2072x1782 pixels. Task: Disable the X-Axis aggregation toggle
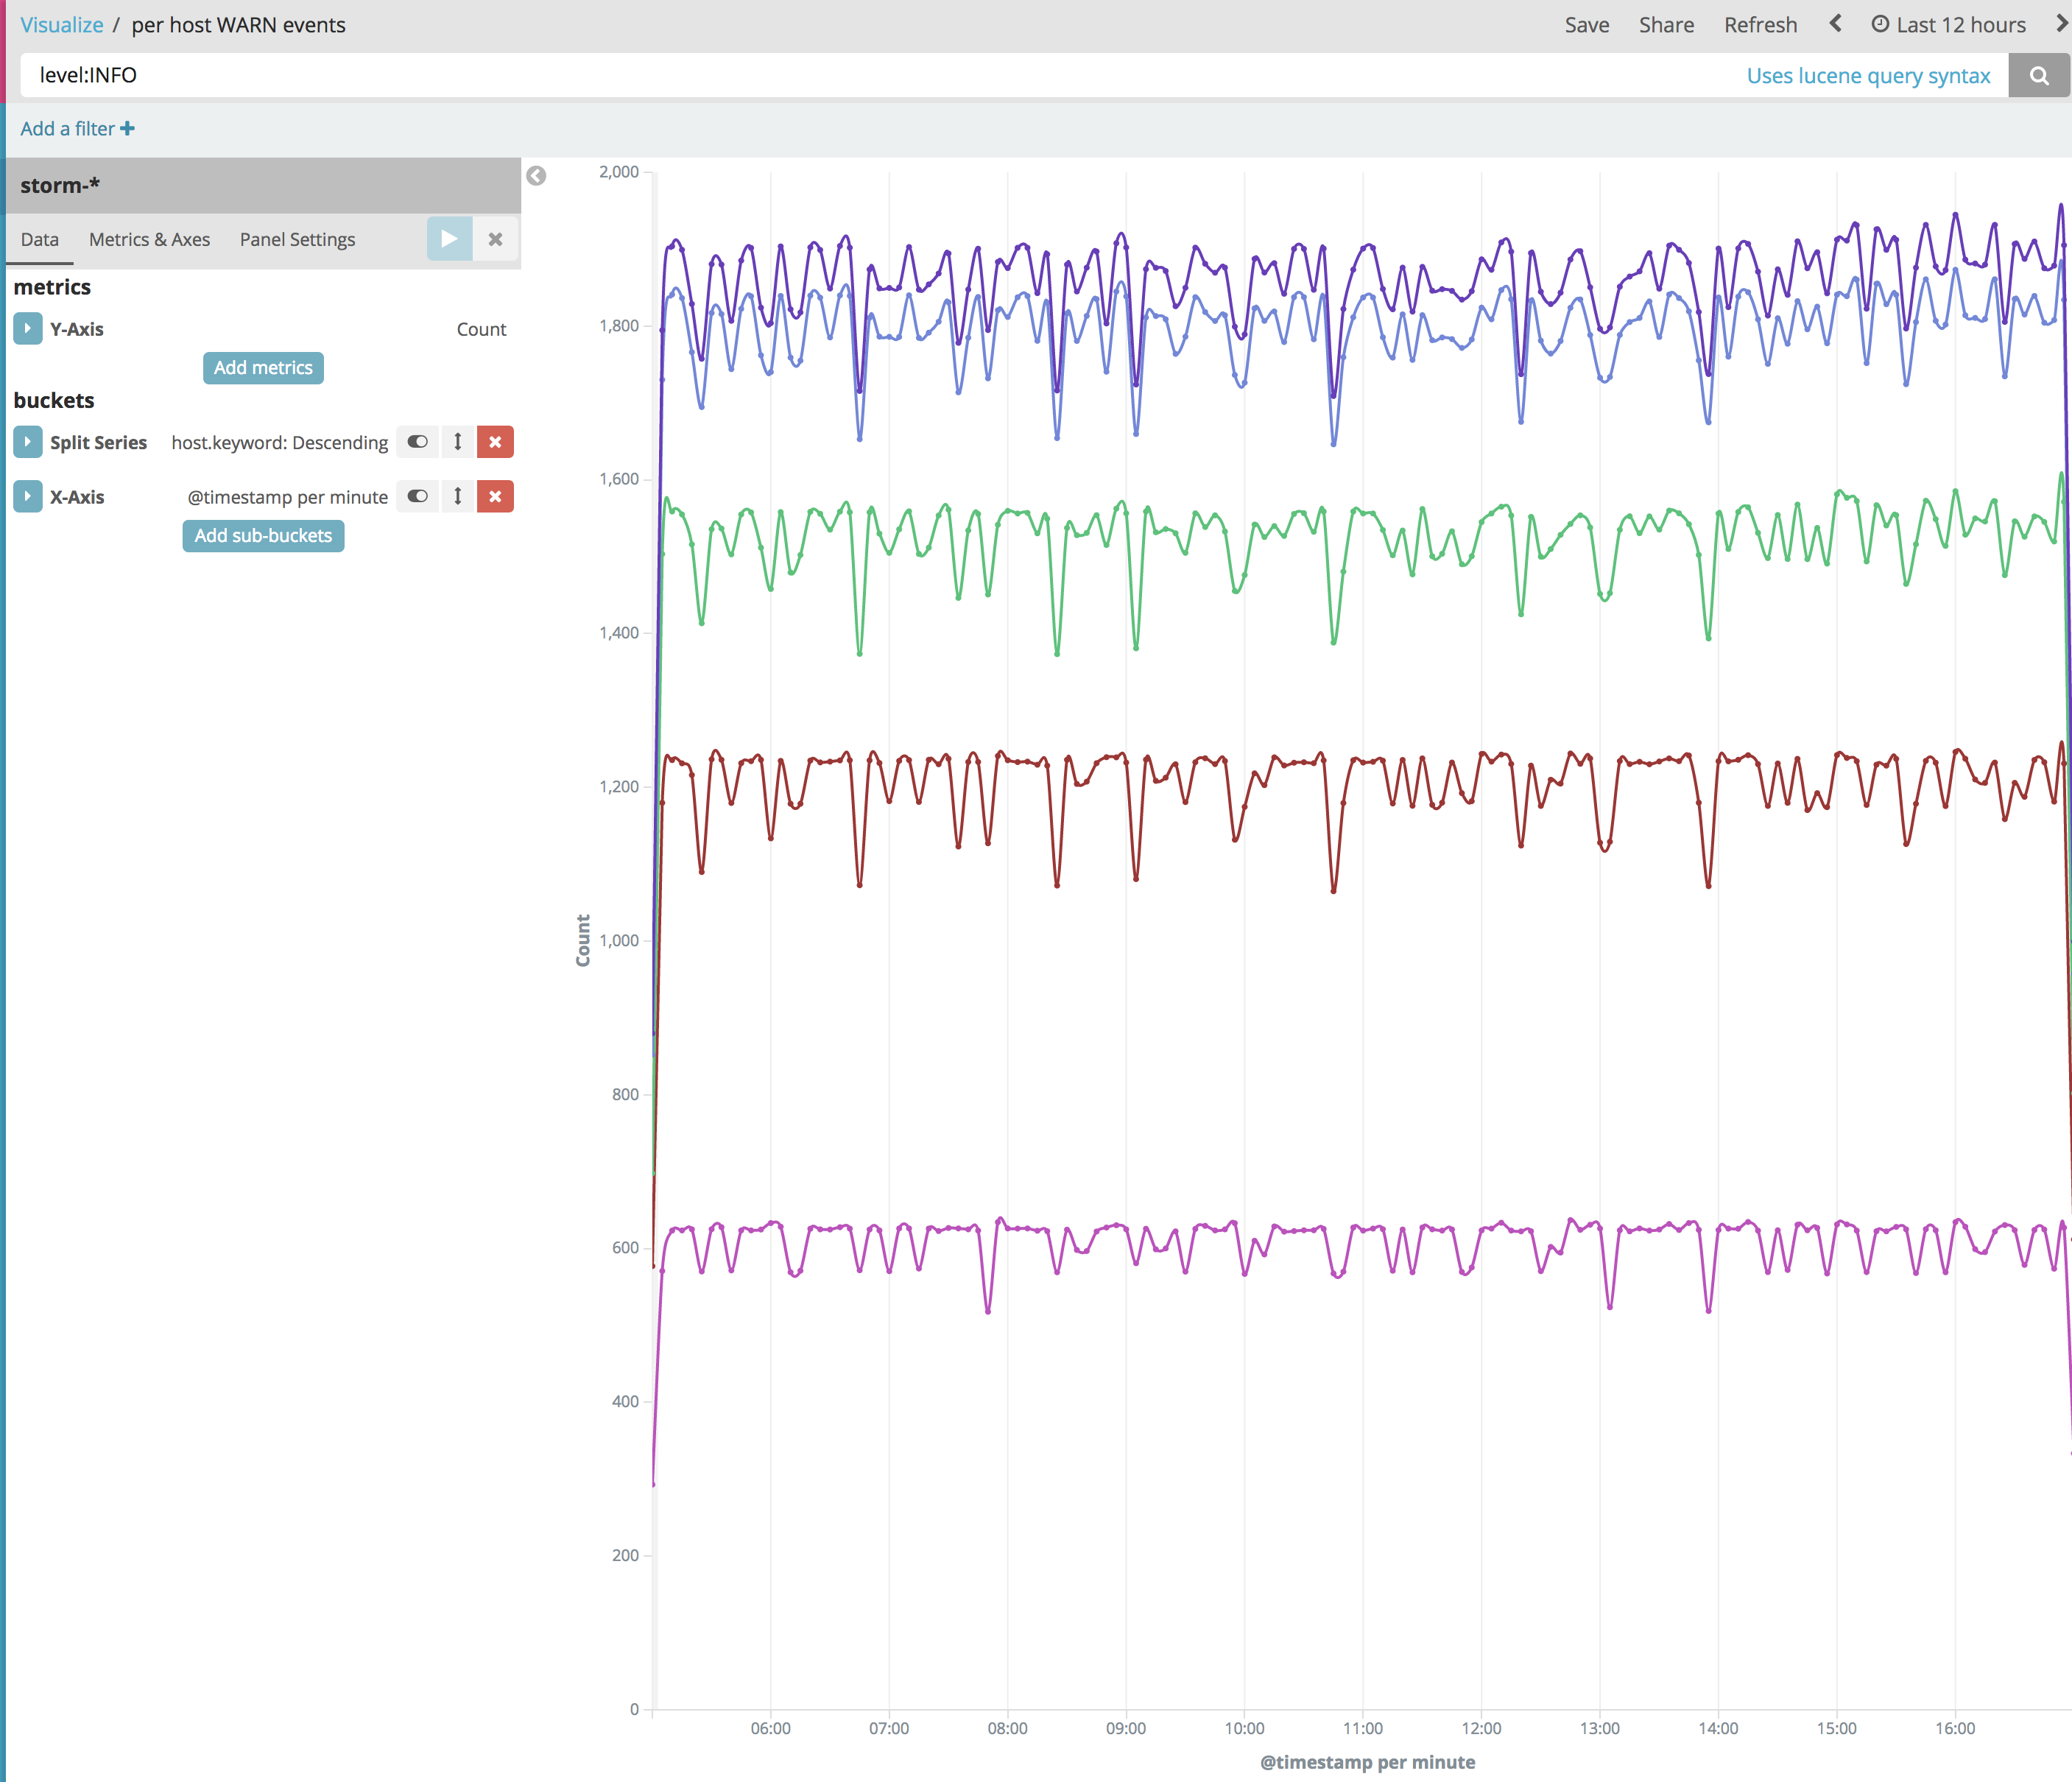(x=417, y=496)
